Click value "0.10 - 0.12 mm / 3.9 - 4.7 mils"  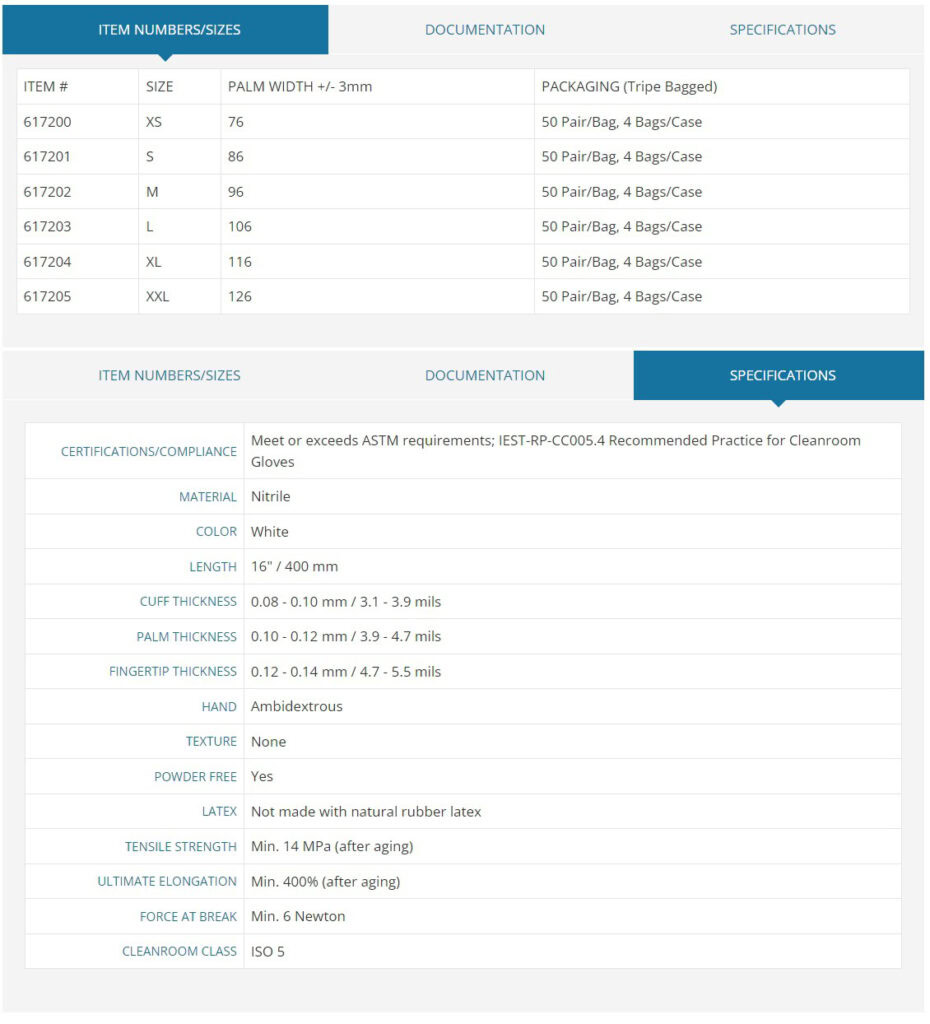pos(346,637)
